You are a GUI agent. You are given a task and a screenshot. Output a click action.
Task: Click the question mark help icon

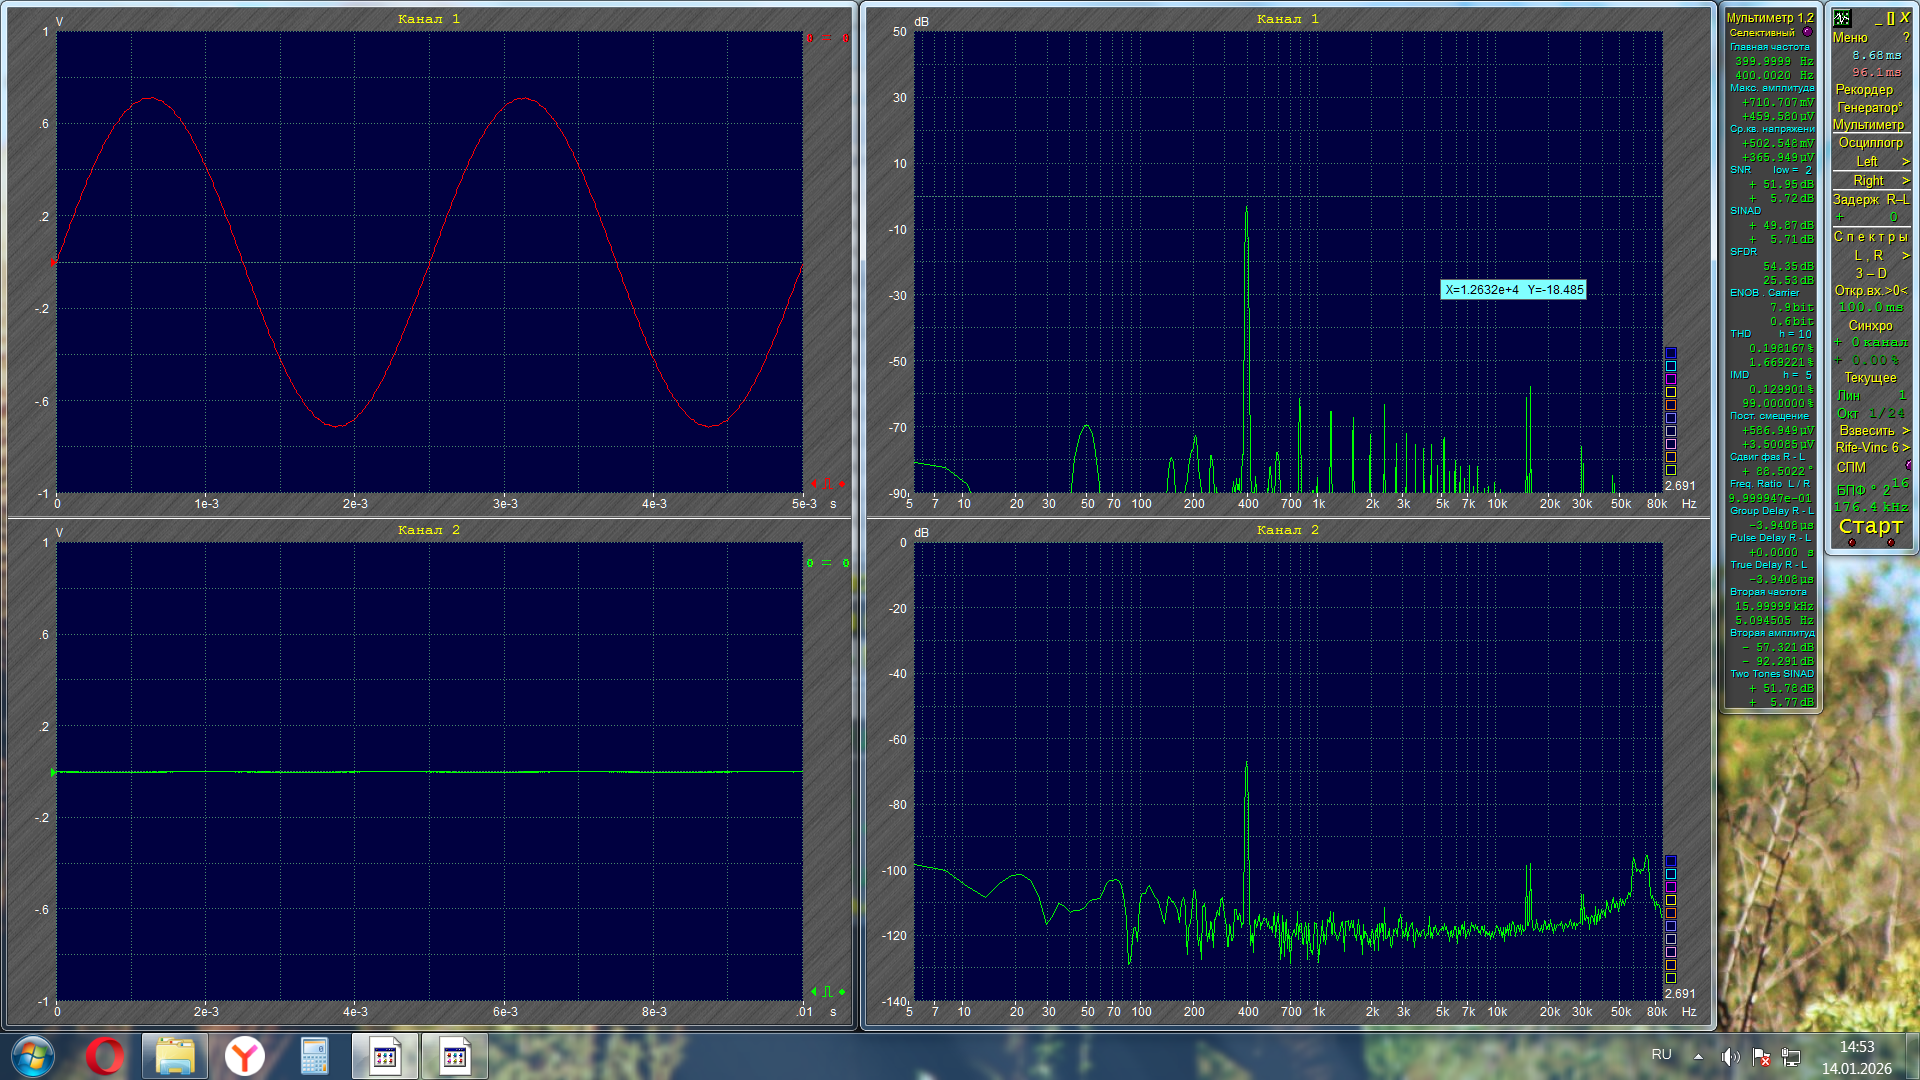click(1906, 38)
